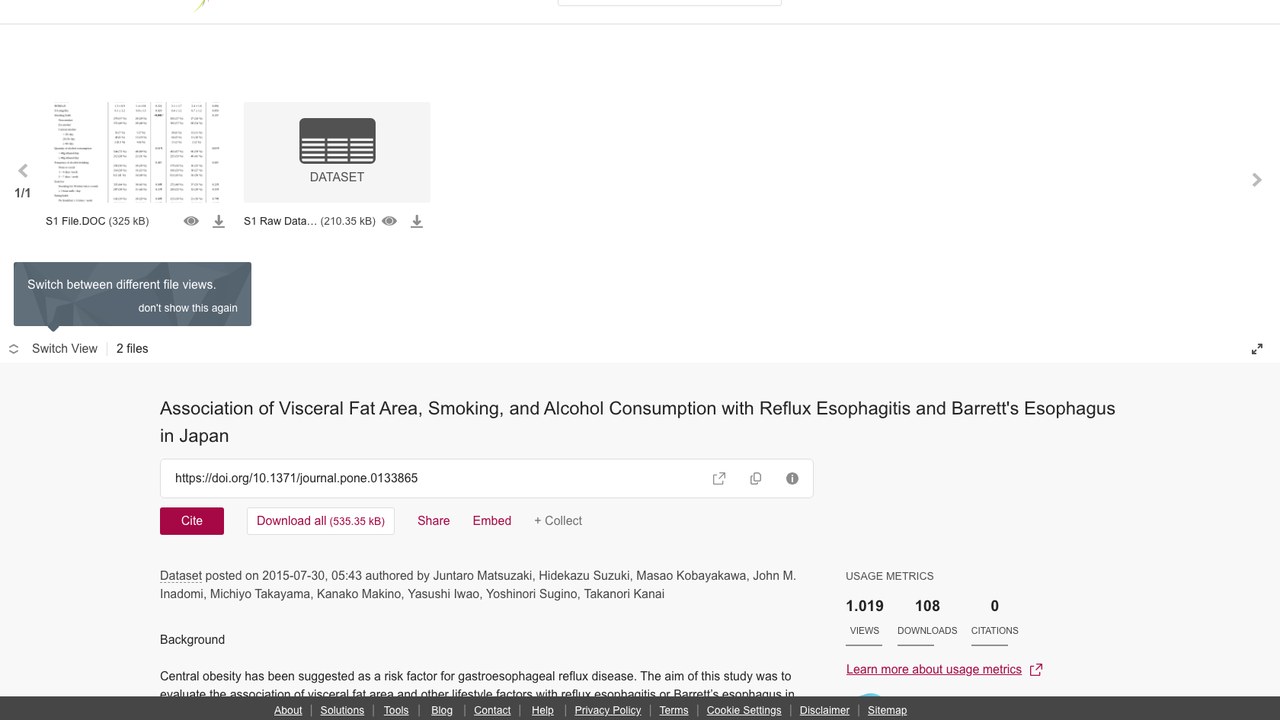
Task: Dismiss tooltip via "don't show this again"
Action: tap(188, 308)
